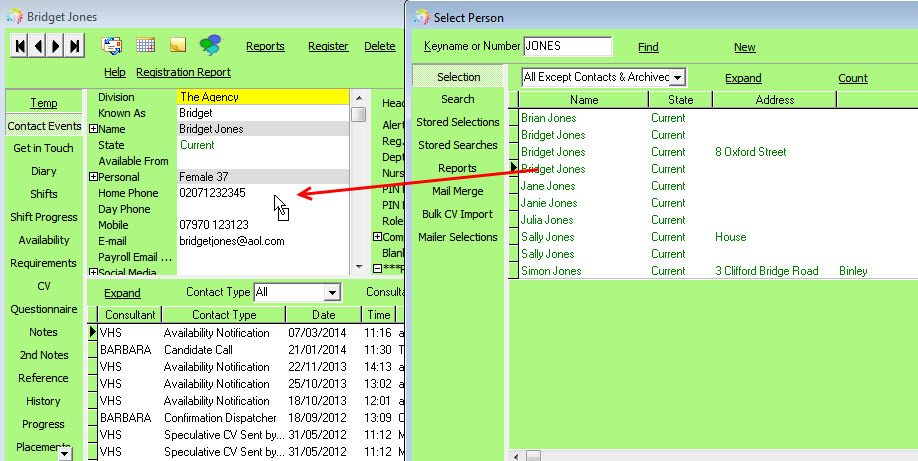918x461 pixels.
Task: Open the 2nd Notes tab
Action: pos(44,355)
